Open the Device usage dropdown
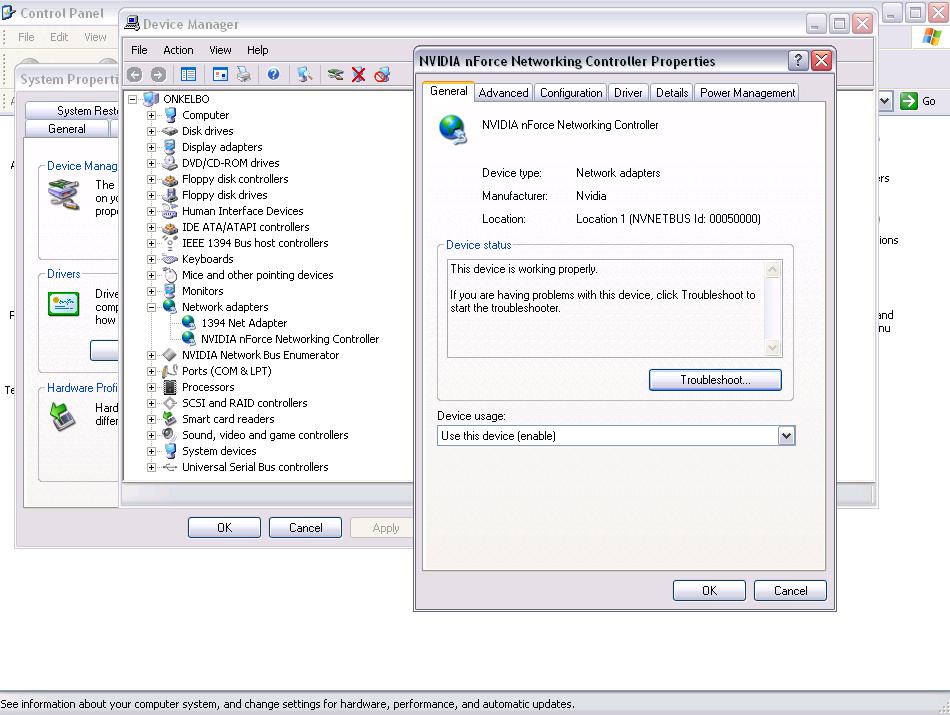 click(x=786, y=436)
